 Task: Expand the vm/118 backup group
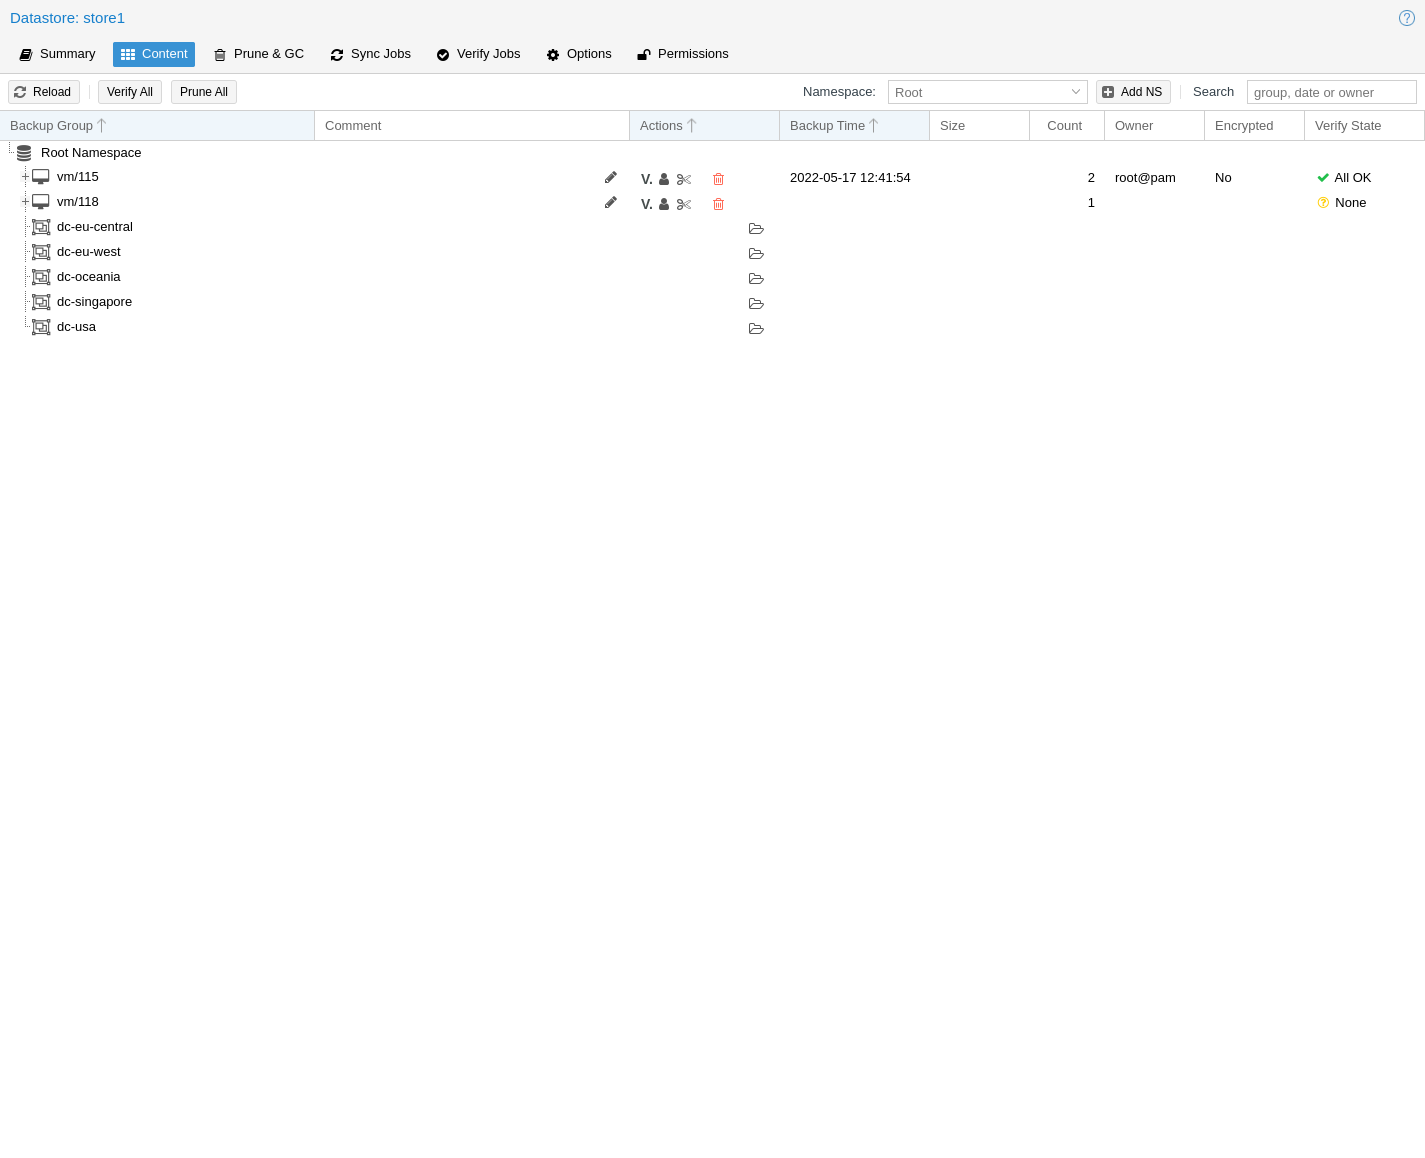[25, 202]
